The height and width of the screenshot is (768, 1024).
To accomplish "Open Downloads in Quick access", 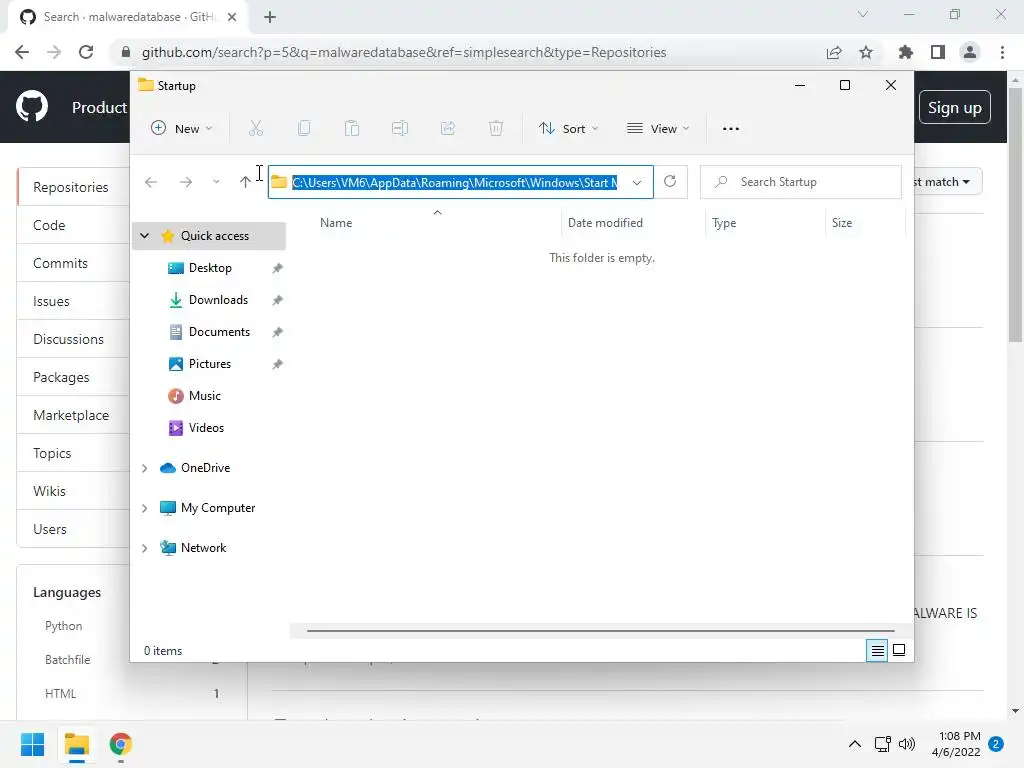I will coord(218,300).
